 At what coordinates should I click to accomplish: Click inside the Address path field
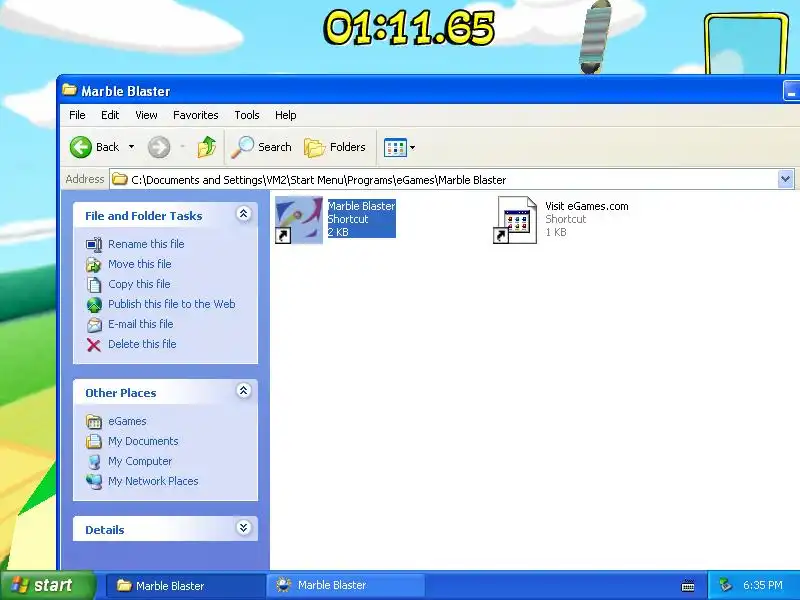(x=444, y=180)
